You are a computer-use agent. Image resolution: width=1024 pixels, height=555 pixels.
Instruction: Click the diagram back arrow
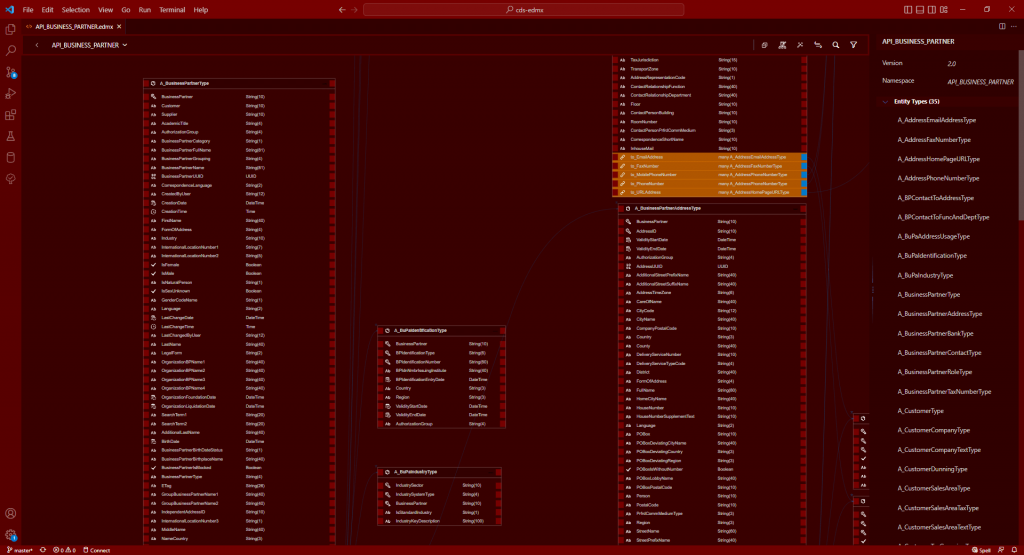(x=37, y=45)
